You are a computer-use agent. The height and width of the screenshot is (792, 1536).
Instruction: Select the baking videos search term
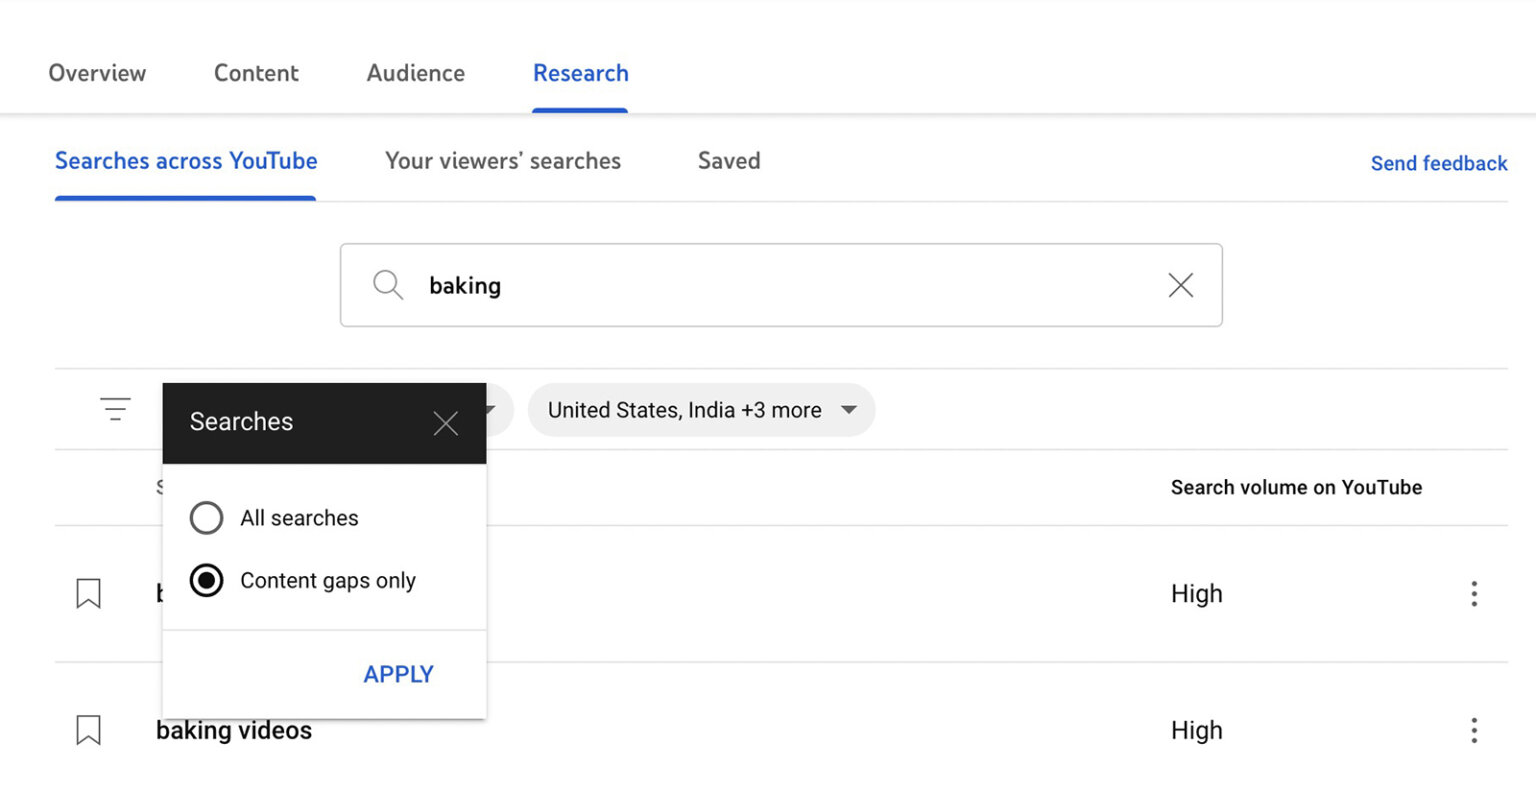[233, 730]
